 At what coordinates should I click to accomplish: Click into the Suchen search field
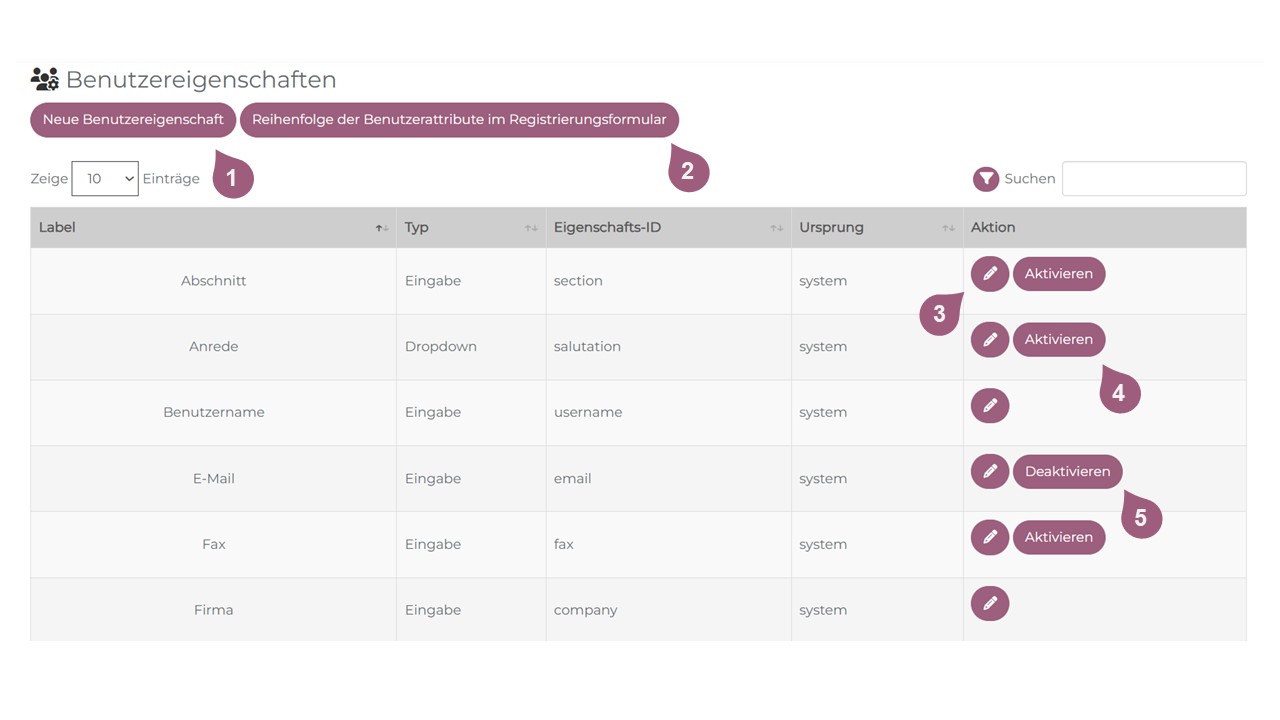1153,179
